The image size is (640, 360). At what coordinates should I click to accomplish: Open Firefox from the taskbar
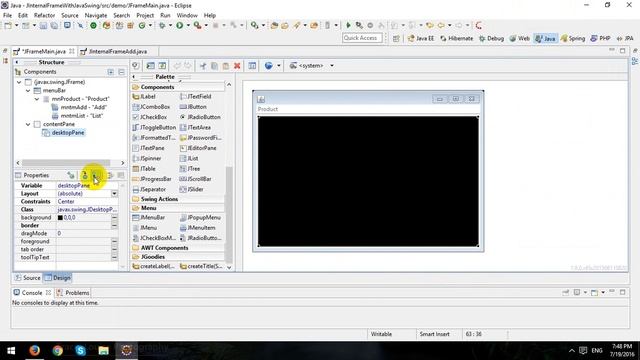[x=34, y=350]
